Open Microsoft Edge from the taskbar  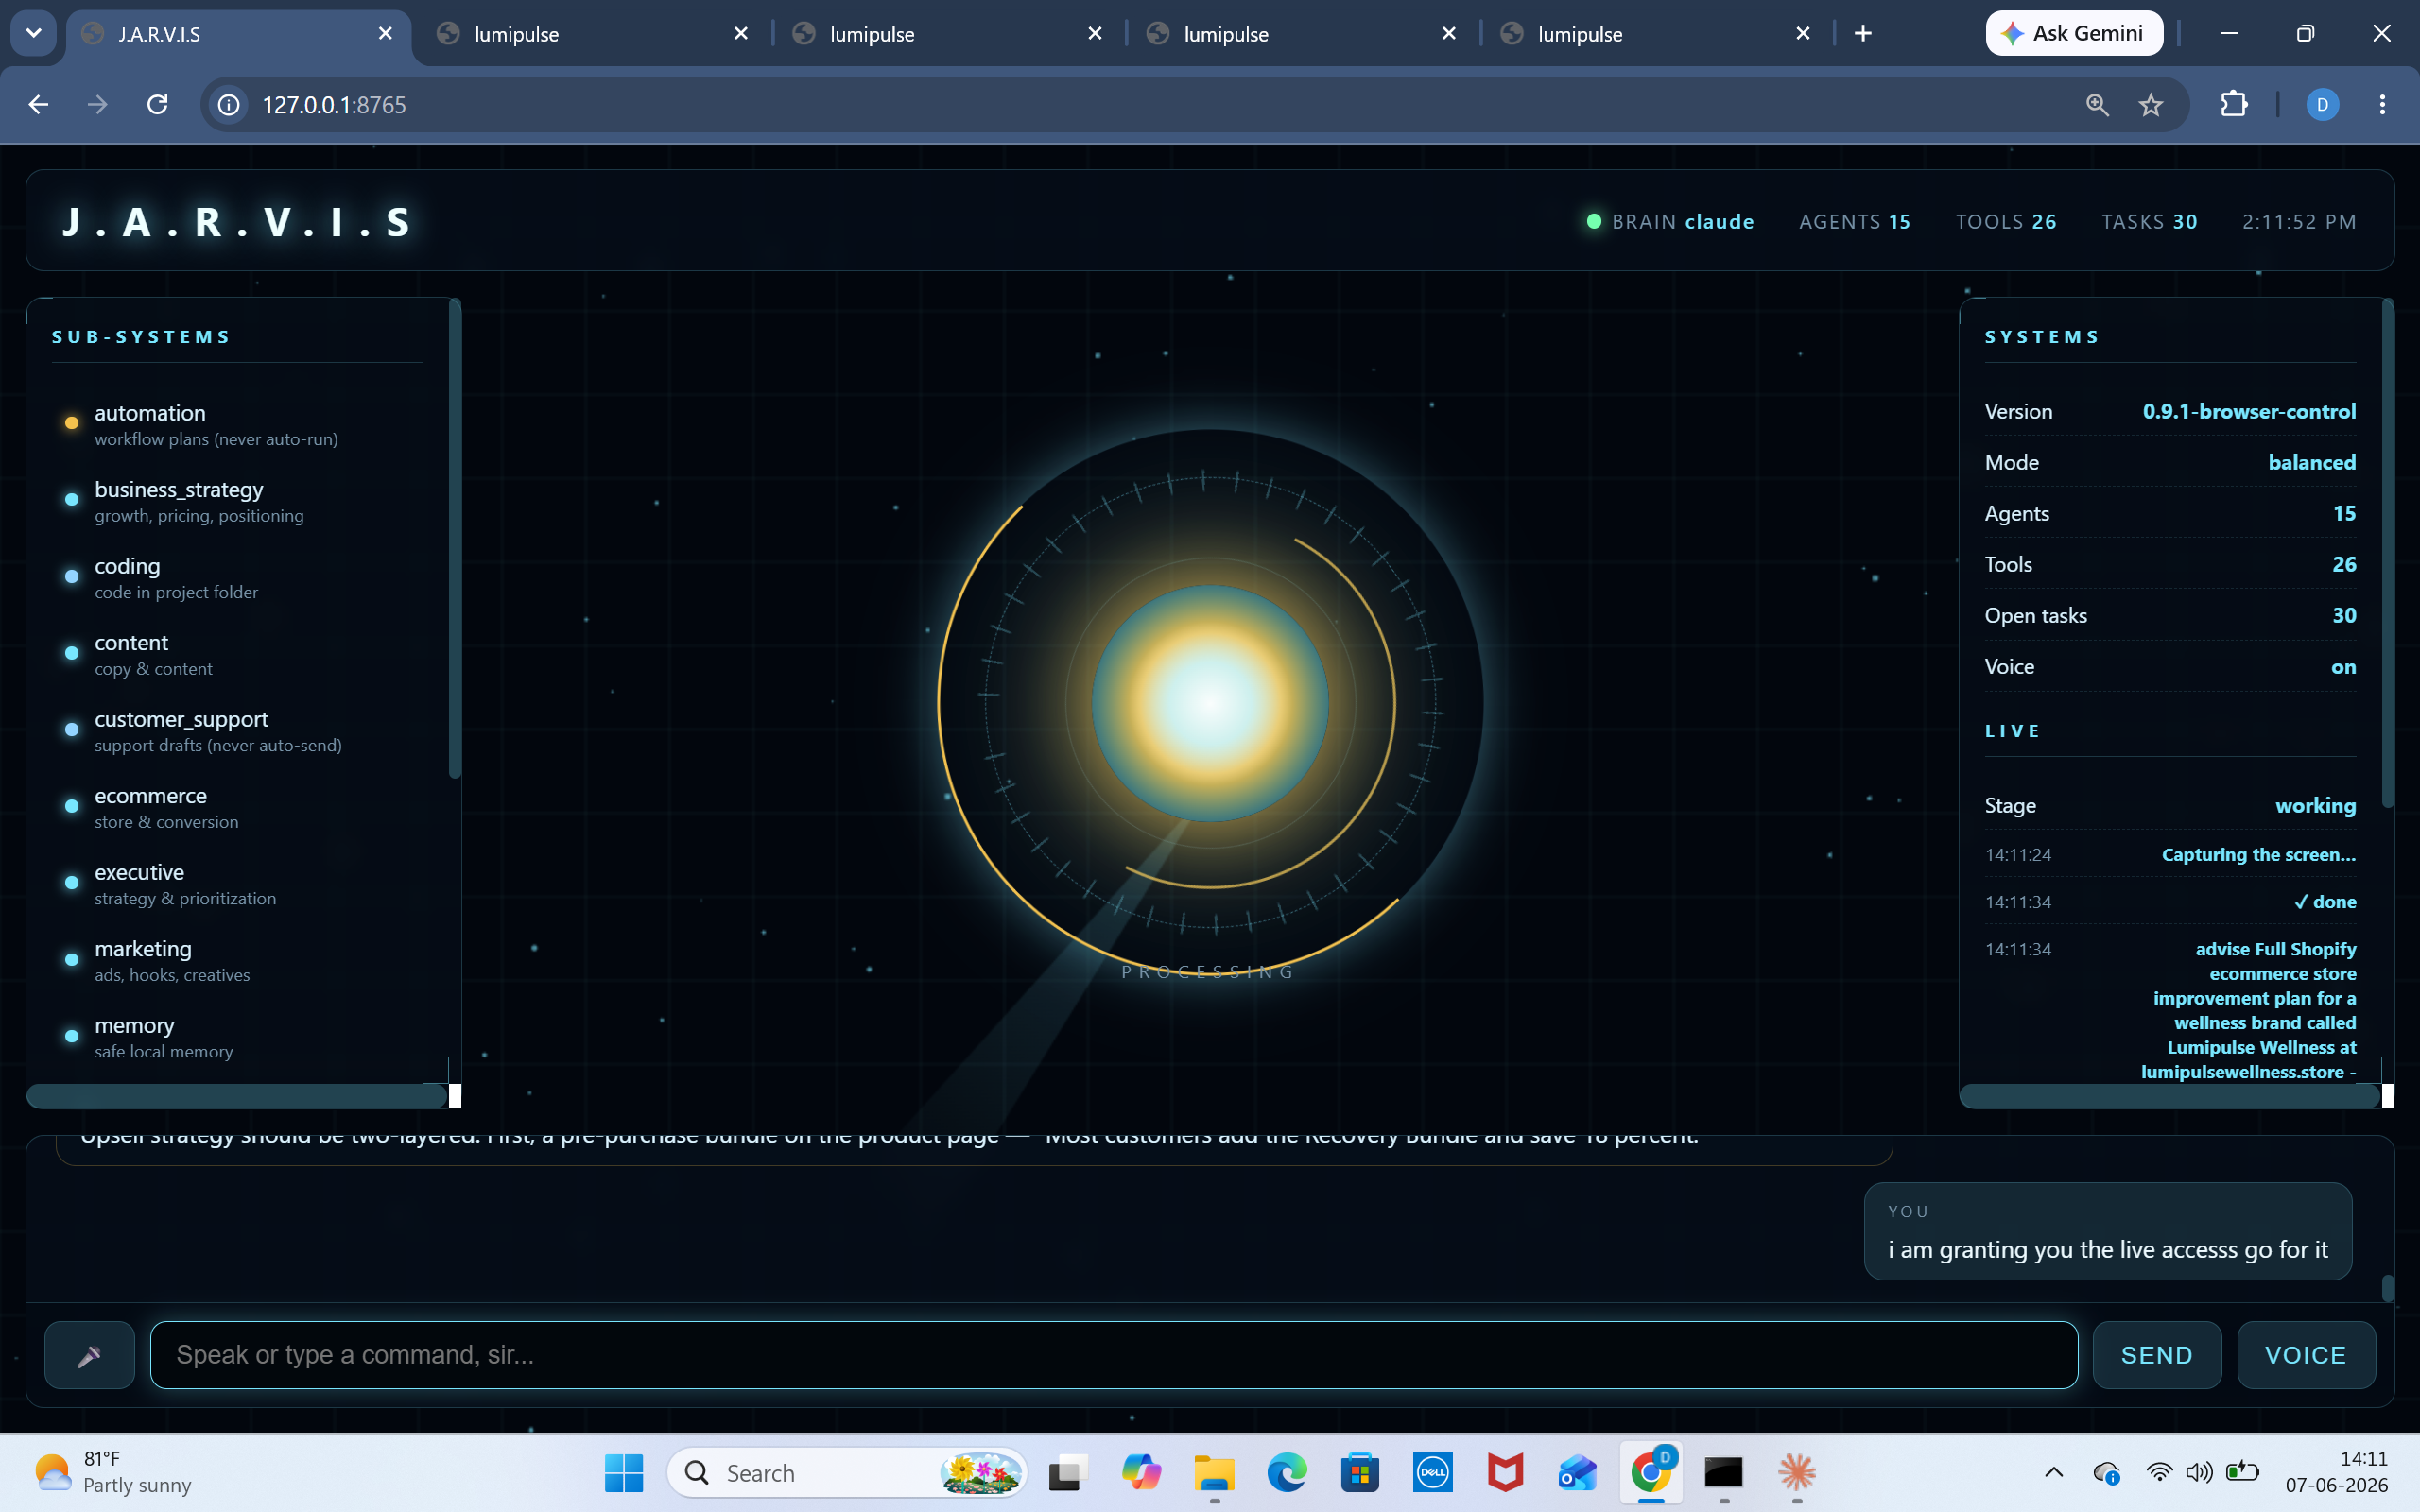click(1287, 1472)
